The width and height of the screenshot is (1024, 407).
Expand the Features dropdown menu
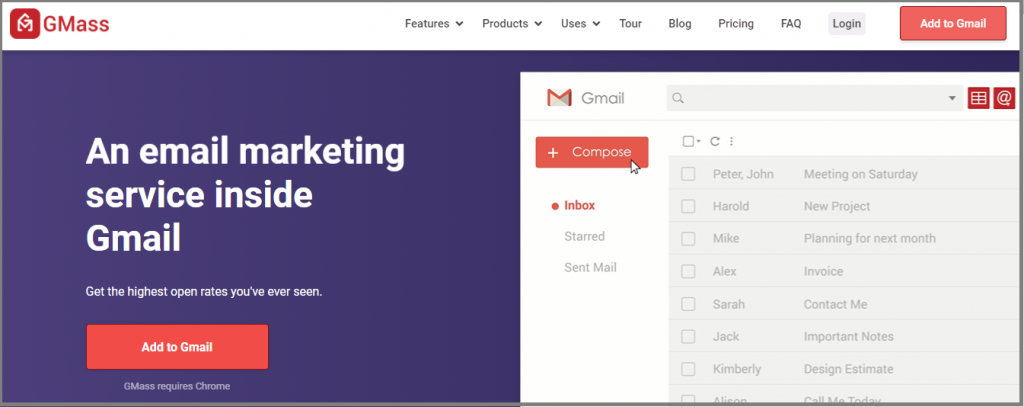(x=434, y=24)
